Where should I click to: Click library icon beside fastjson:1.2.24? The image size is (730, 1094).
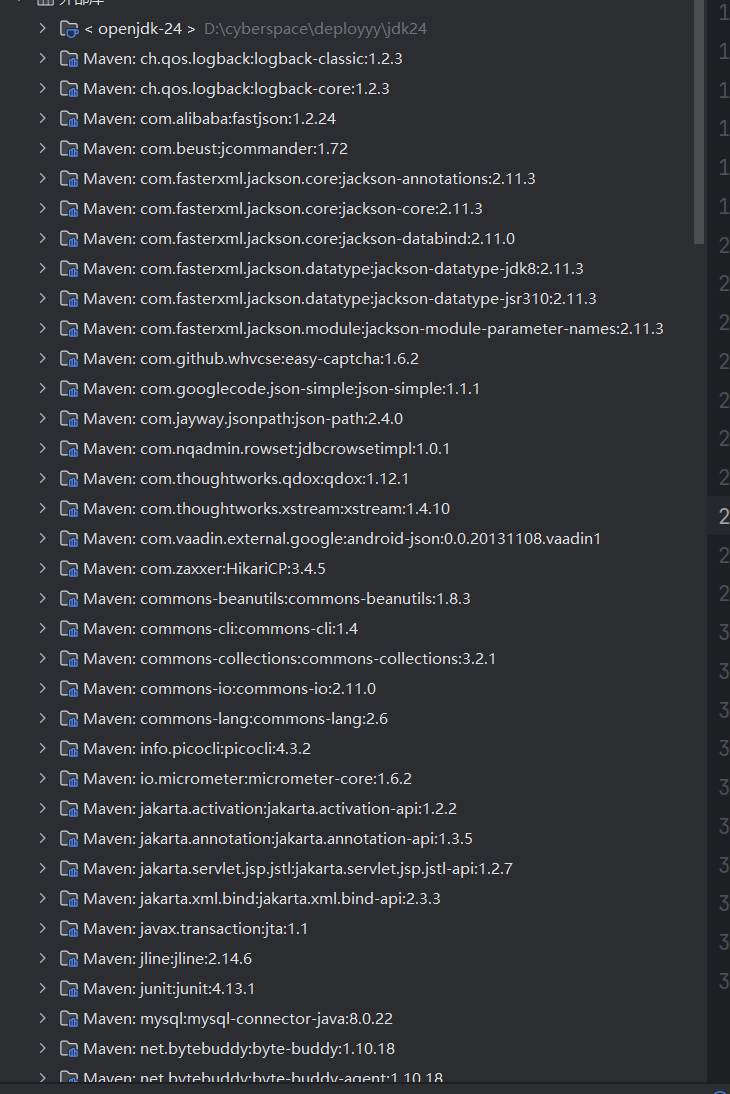tap(69, 119)
